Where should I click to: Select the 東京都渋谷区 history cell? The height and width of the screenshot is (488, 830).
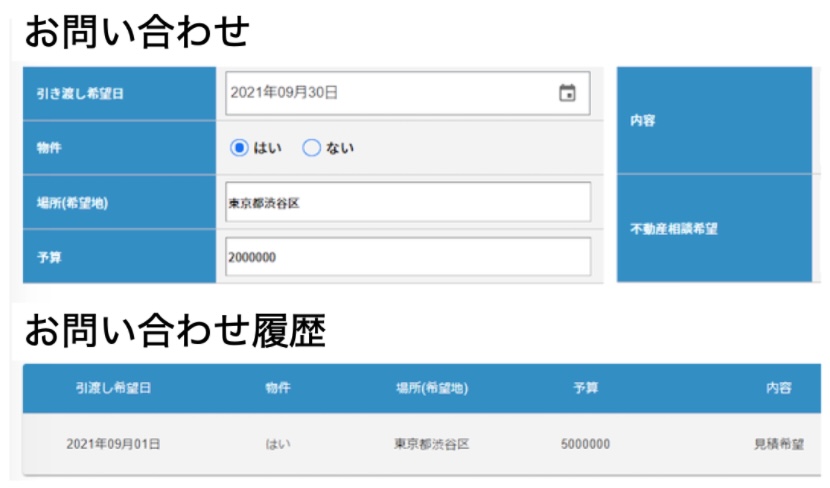coord(432,444)
